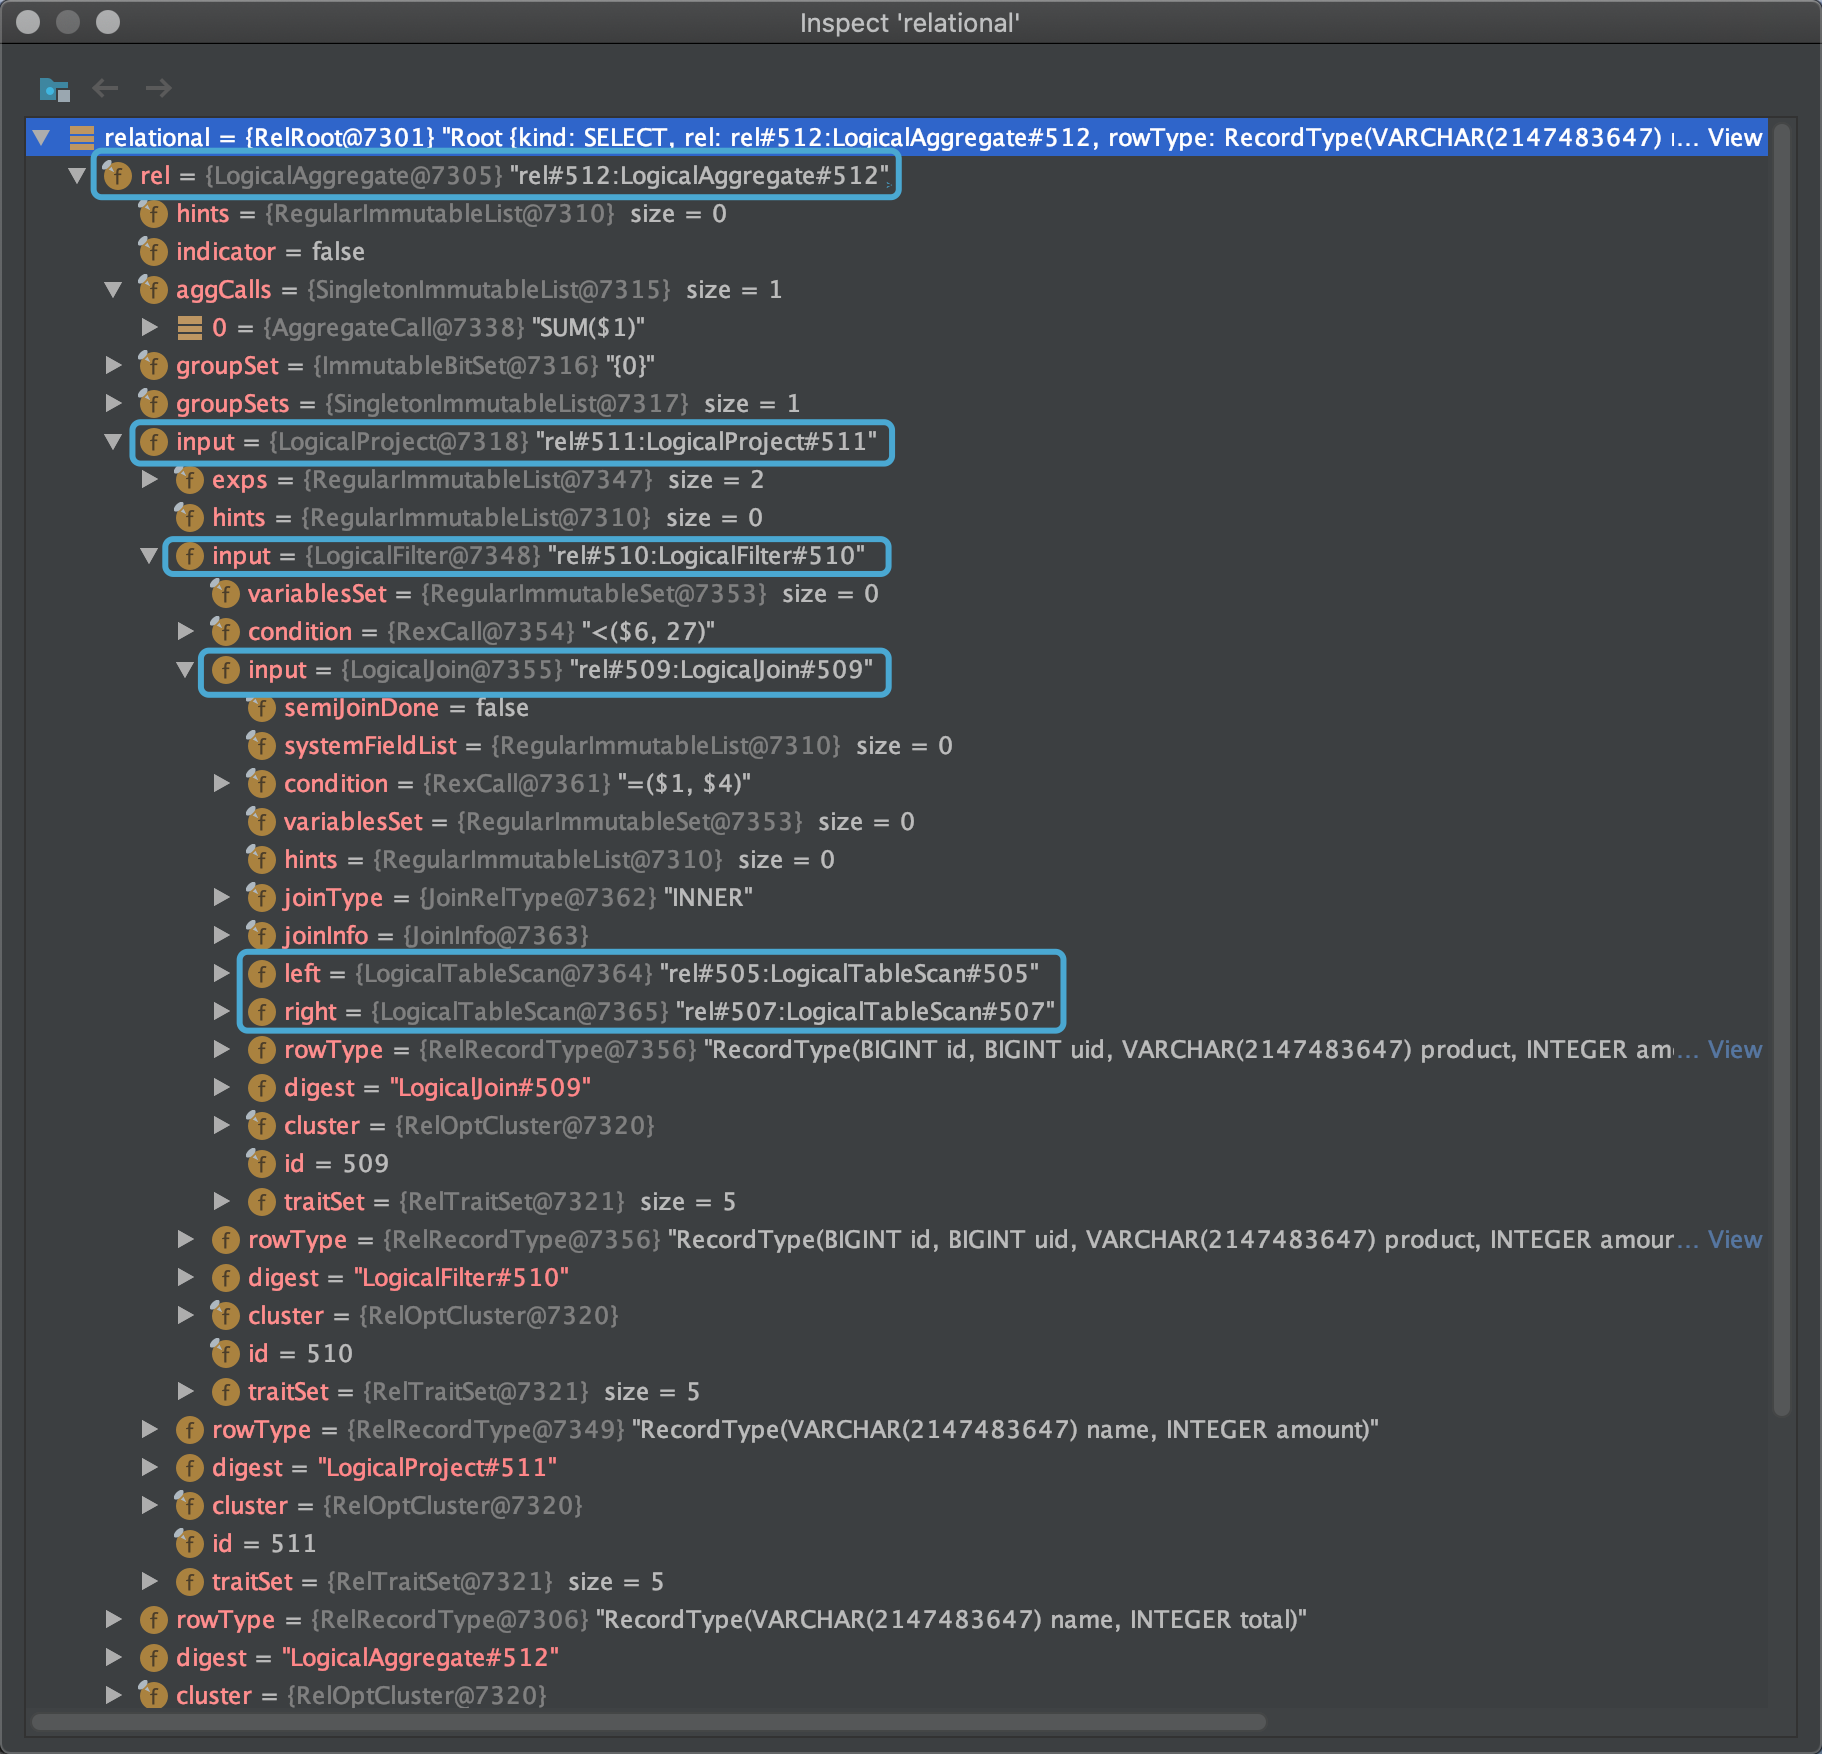Expand the exps list node
Image resolution: width=1822 pixels, height=1754 pixels.
coord(149,479)
